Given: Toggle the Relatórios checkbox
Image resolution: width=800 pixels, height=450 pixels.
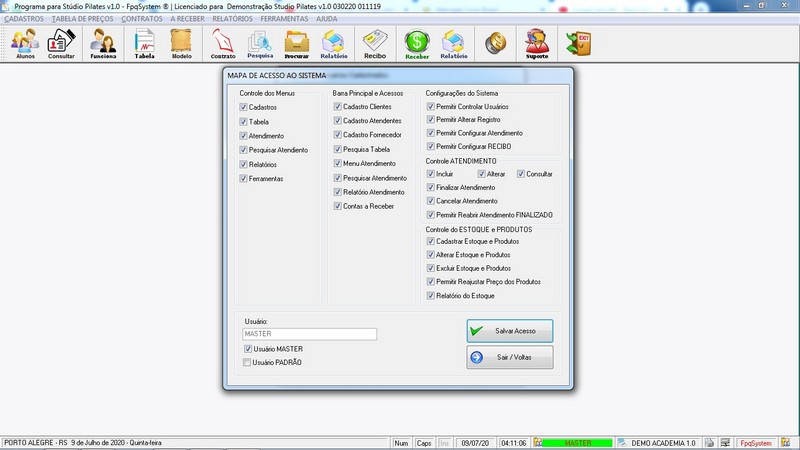Looking at the screenshot, I should pyautogui.click(x=243, y=164).
